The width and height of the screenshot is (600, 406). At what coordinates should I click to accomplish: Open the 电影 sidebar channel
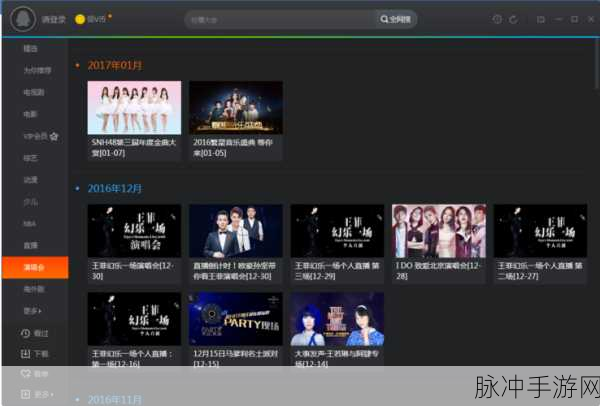click(x=31, y=114)
